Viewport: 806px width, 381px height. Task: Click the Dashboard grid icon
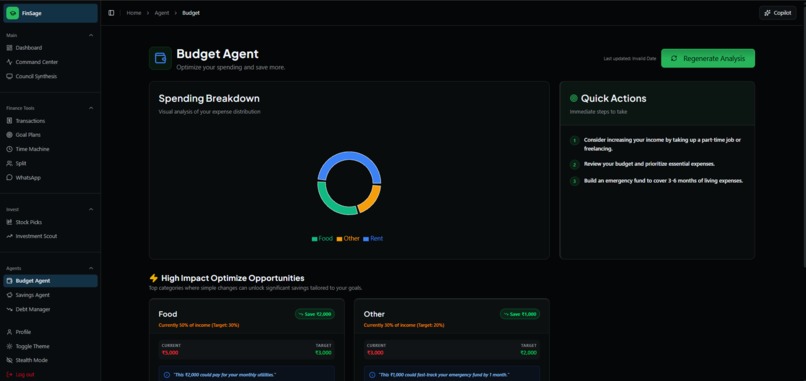9,48
